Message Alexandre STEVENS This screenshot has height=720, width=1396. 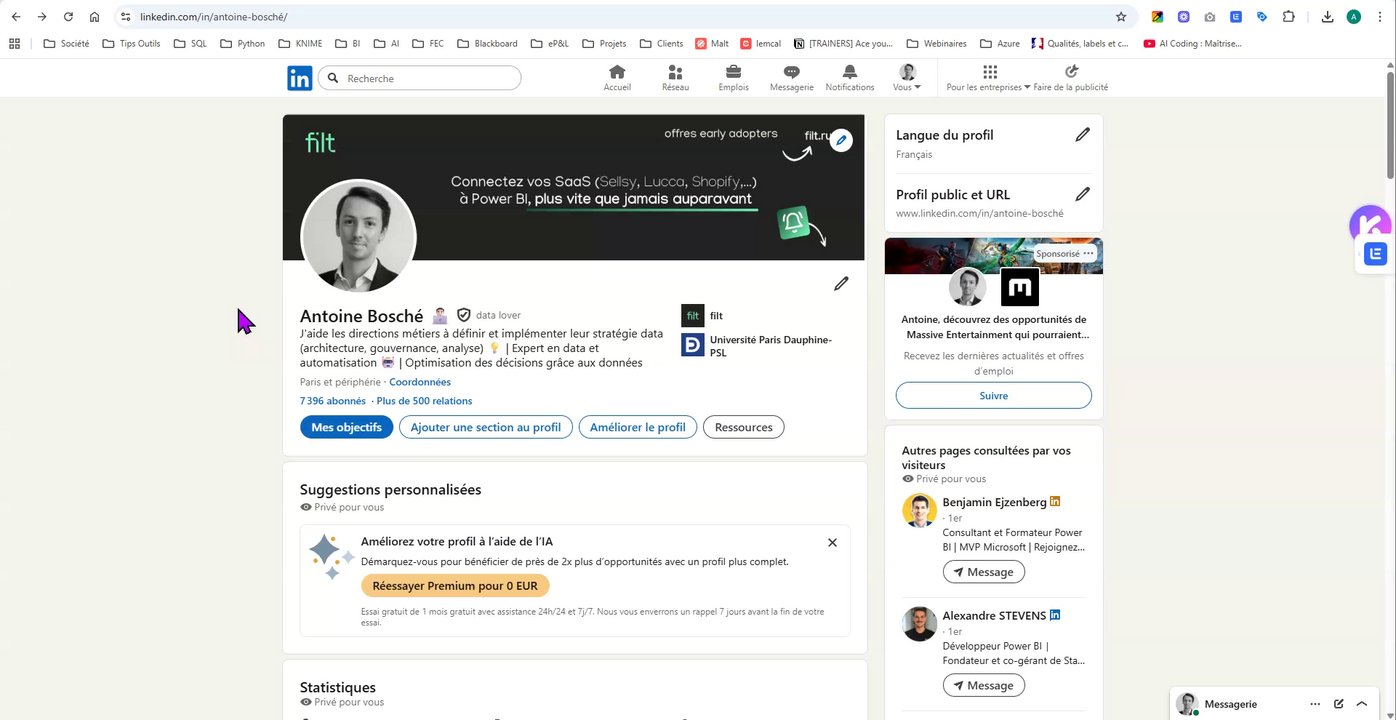[x=983, y=685]
